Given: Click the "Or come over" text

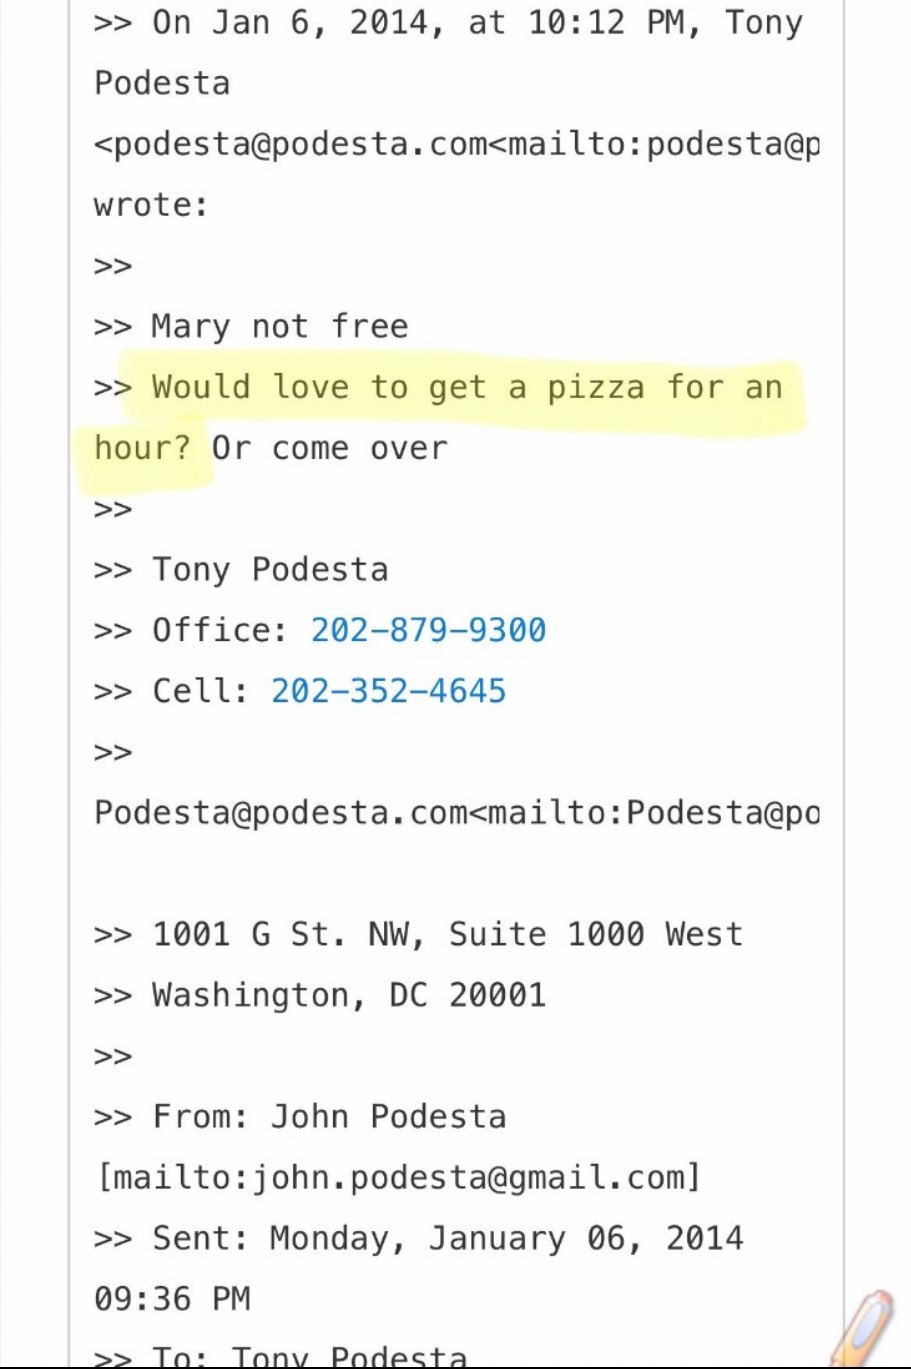Looking at the screenshot, I should click(x=329, y=448).
